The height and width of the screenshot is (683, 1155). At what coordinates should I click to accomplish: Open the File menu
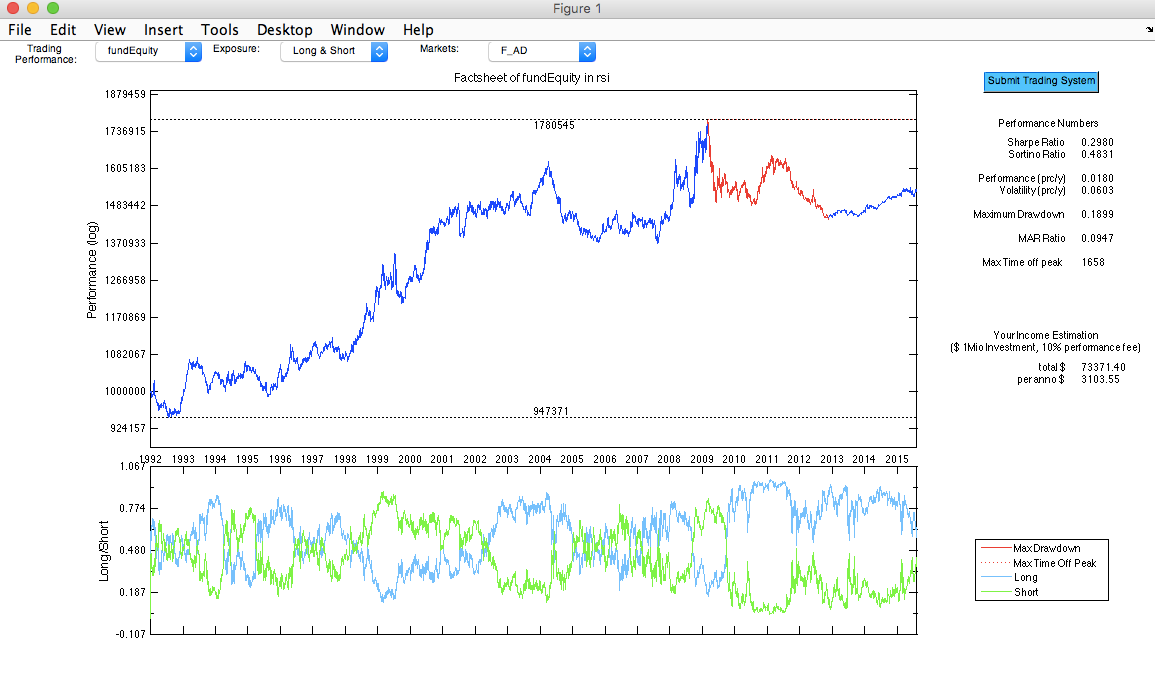click(19, 29)
